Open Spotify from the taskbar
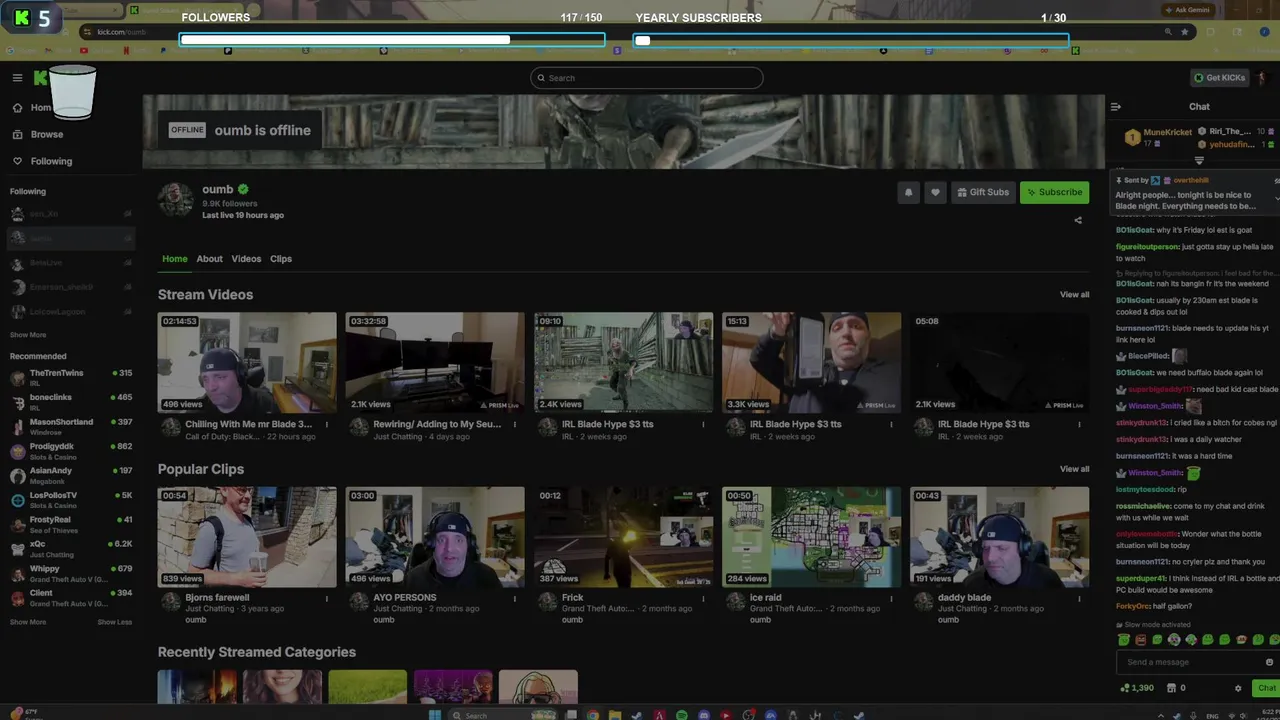 682,715
